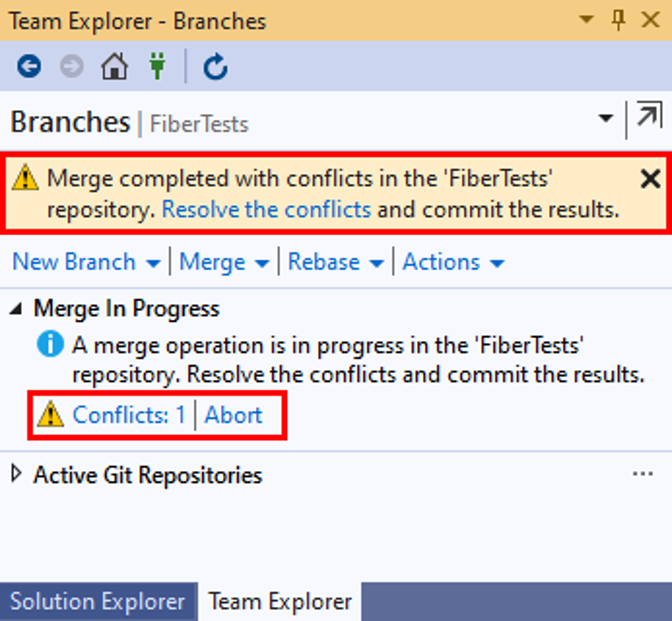Click the Back navigation arrow icon

[x=28, y=67]
